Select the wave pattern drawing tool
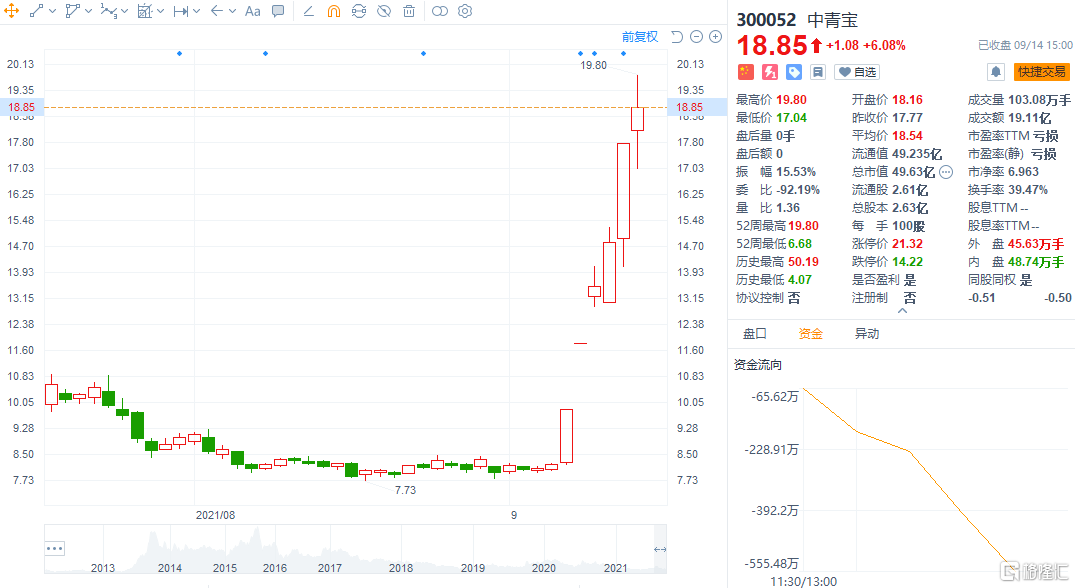The image size is (1075, 588). [109, 11]
